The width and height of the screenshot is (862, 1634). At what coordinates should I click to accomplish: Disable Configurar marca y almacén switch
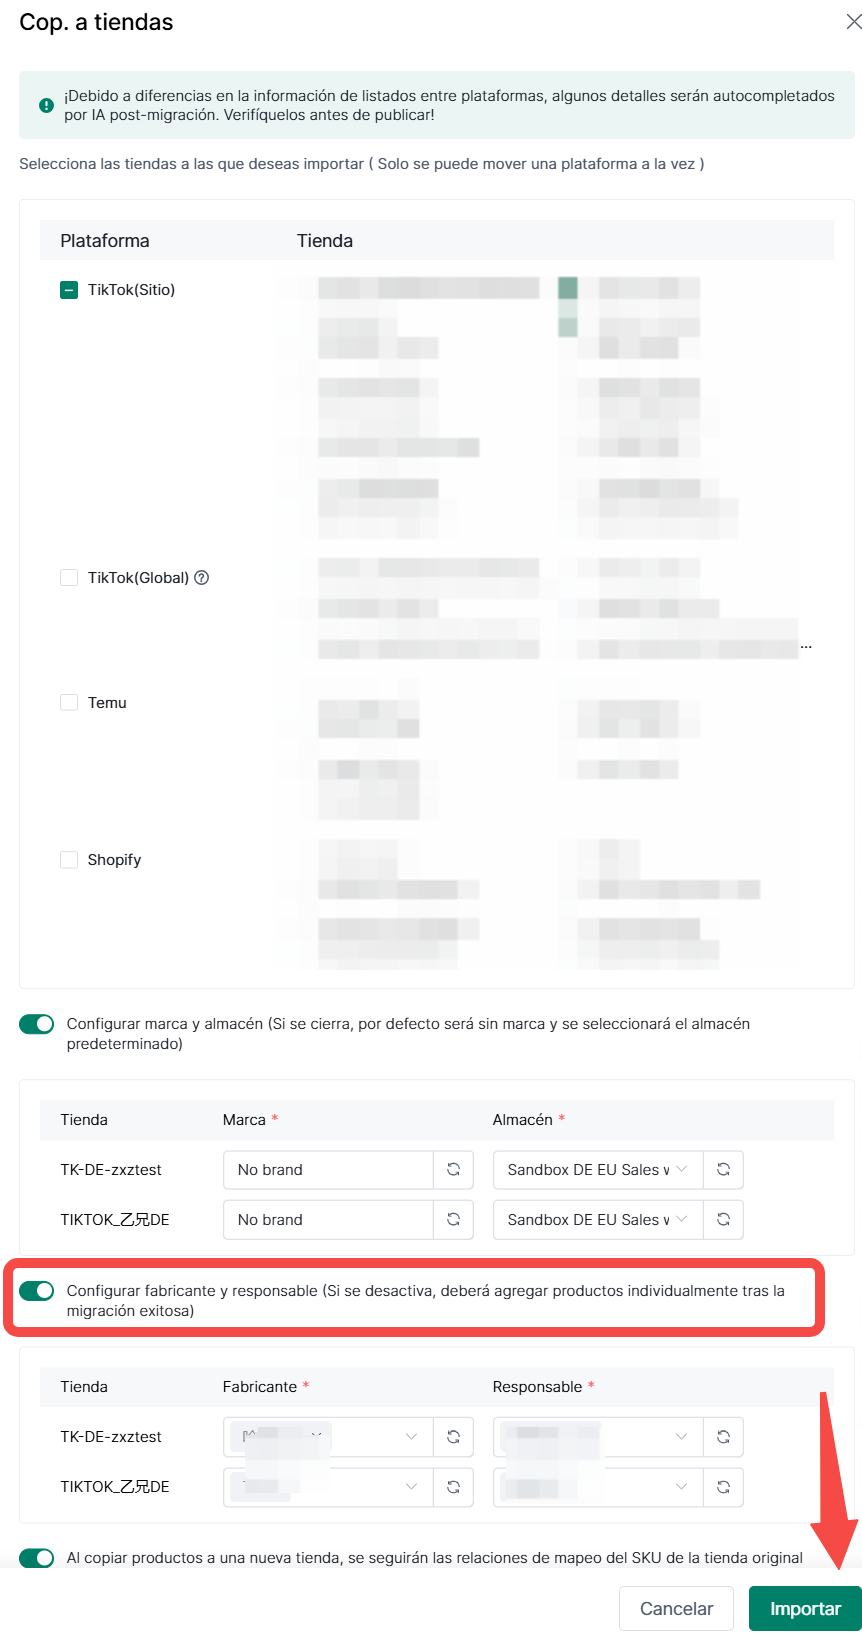point(37,1024)
